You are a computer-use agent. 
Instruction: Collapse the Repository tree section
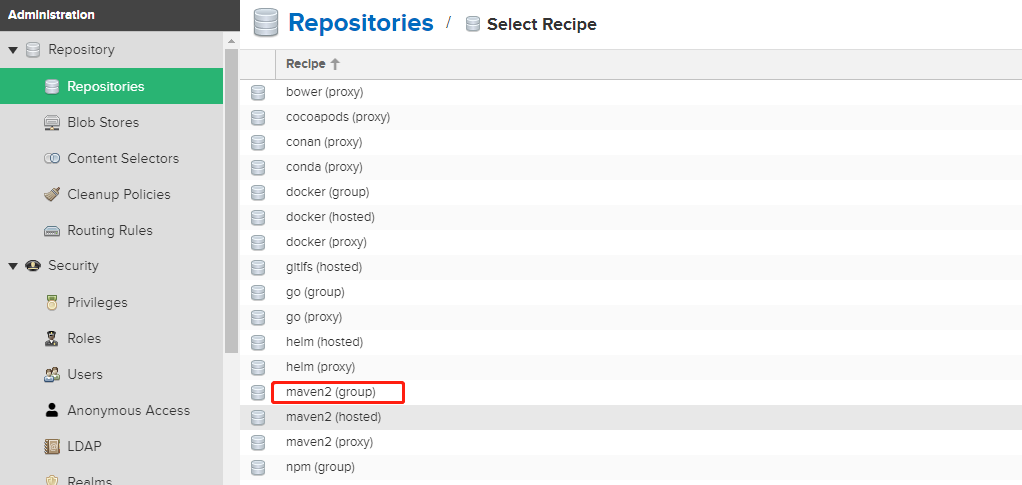click(13, 50)
